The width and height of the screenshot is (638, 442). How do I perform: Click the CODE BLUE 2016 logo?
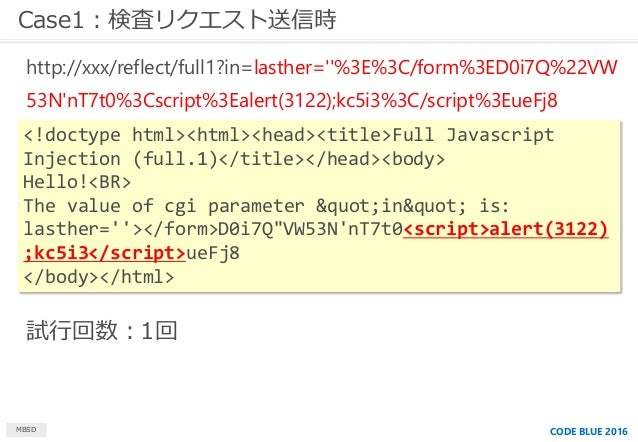point(588,432)
